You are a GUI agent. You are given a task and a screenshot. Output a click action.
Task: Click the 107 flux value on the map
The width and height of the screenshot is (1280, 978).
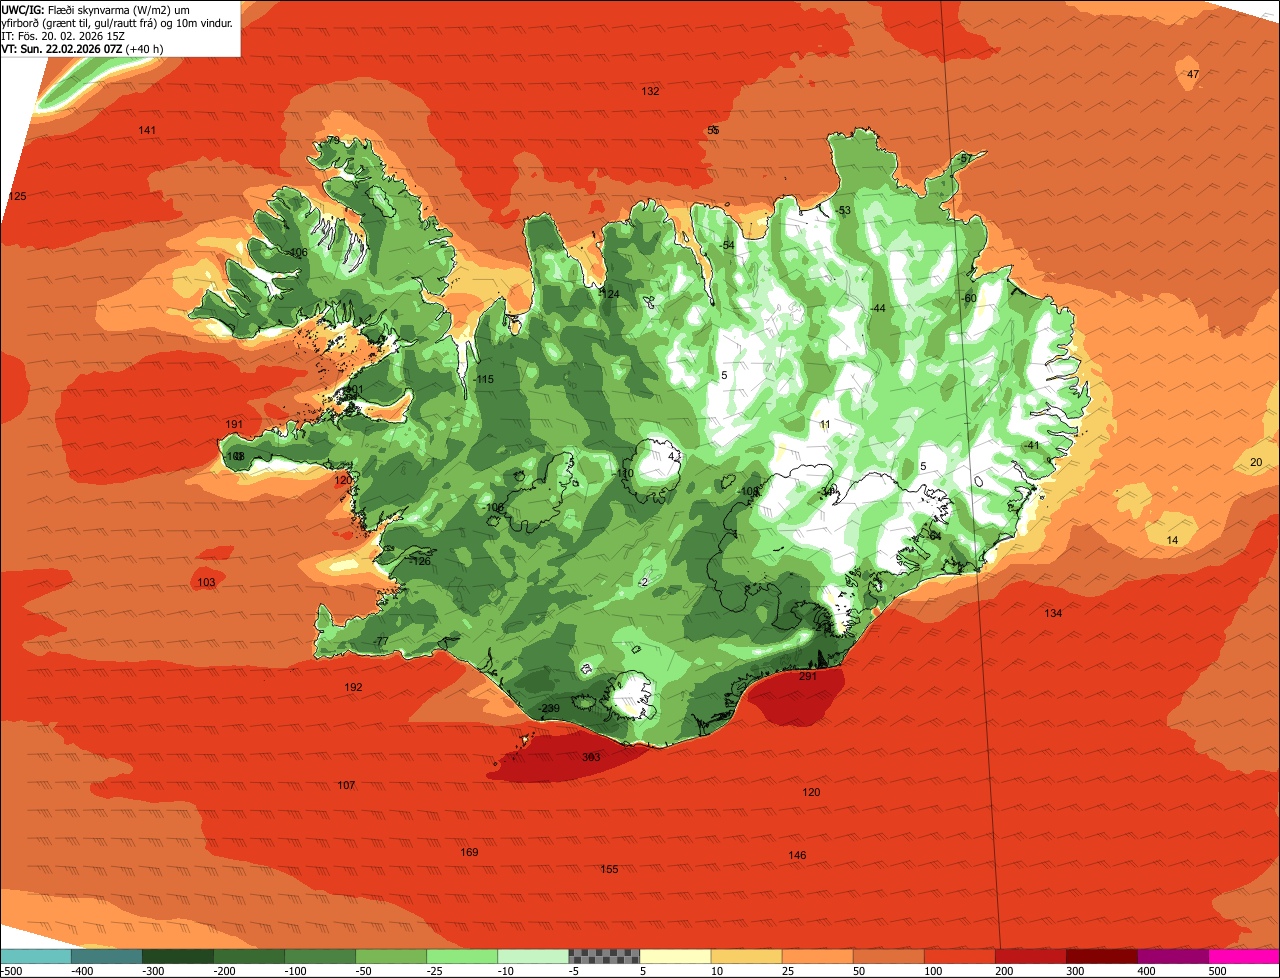coord(346,786)
